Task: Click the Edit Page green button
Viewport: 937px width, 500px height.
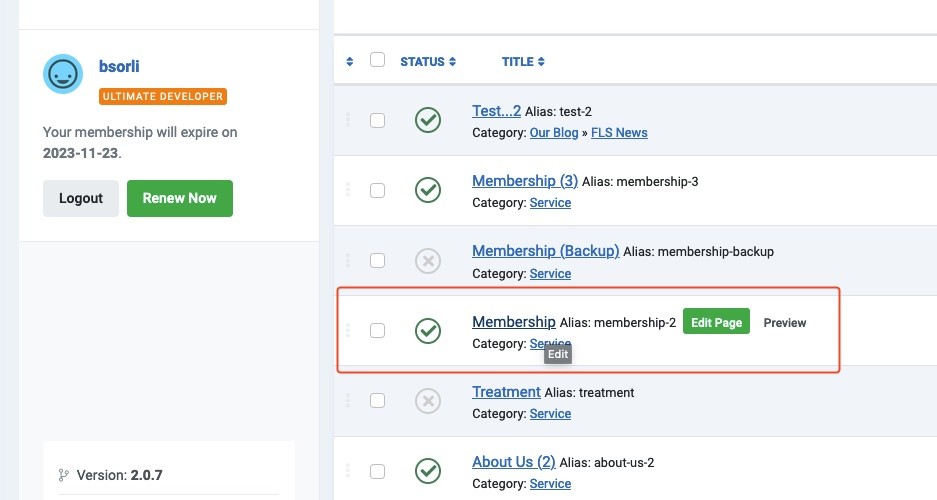Action: (716, 322)
